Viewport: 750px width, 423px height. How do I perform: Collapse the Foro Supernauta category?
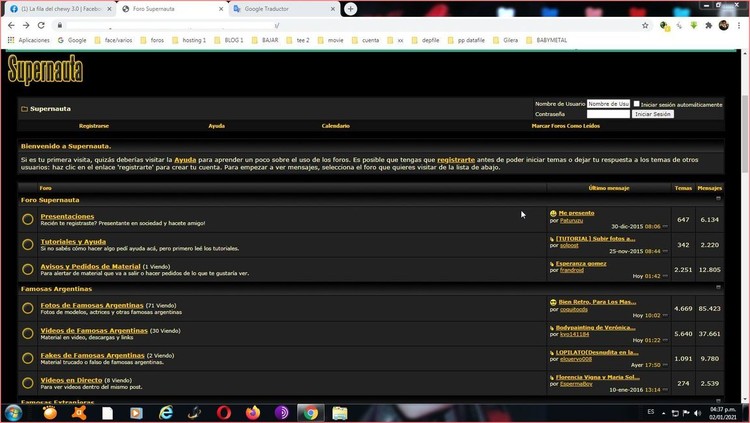[717, 199]
